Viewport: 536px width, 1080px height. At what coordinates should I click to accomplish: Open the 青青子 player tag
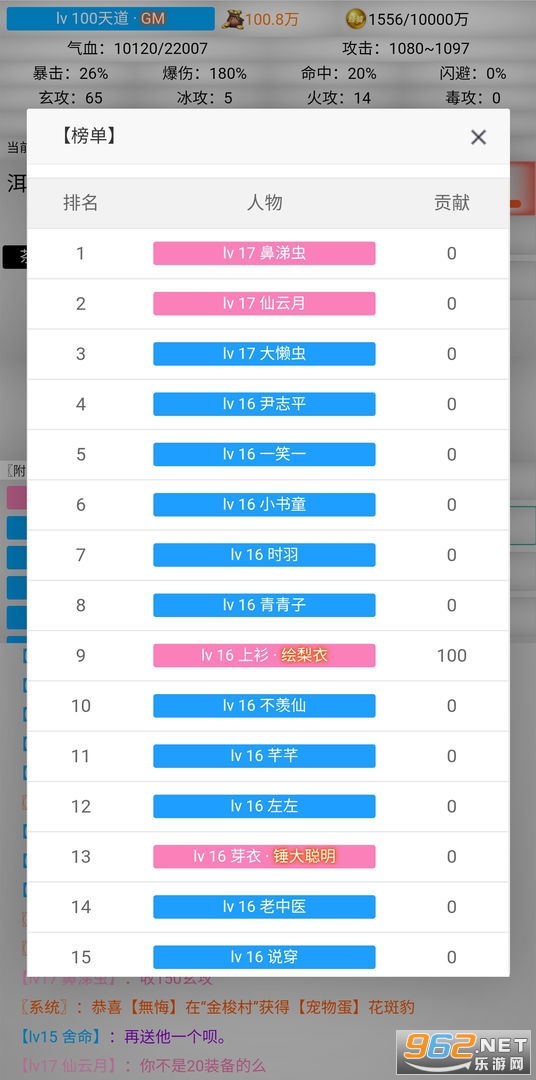(264, 605)
